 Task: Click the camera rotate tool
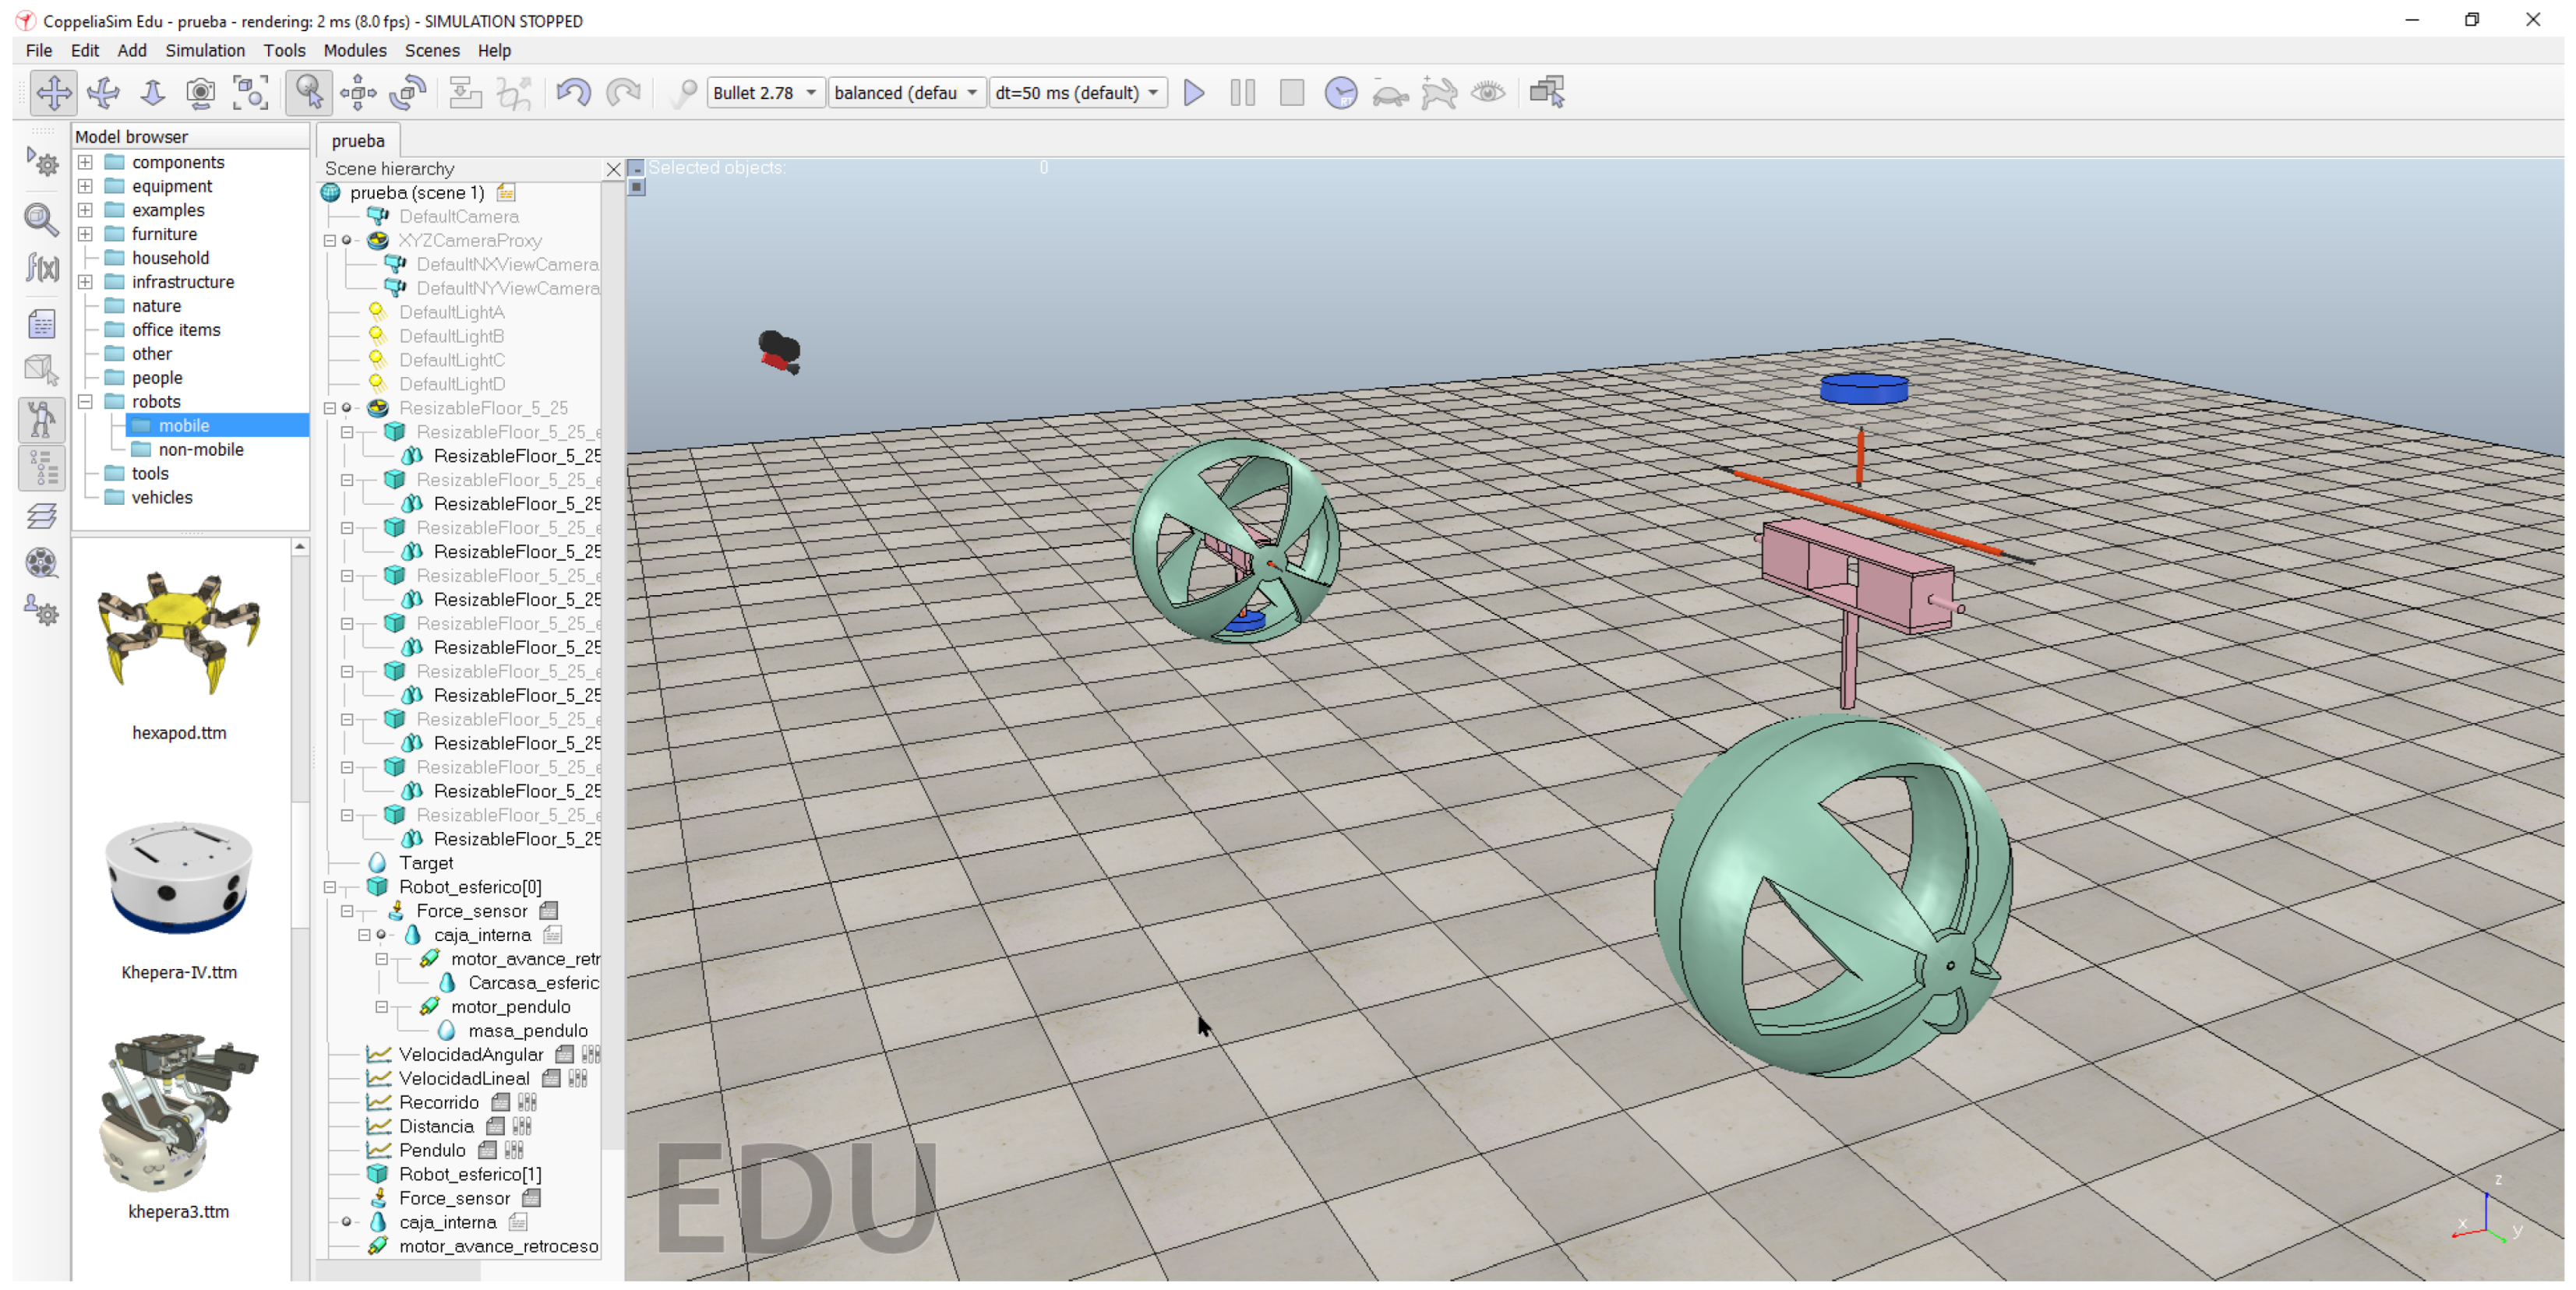click(103, 93)
